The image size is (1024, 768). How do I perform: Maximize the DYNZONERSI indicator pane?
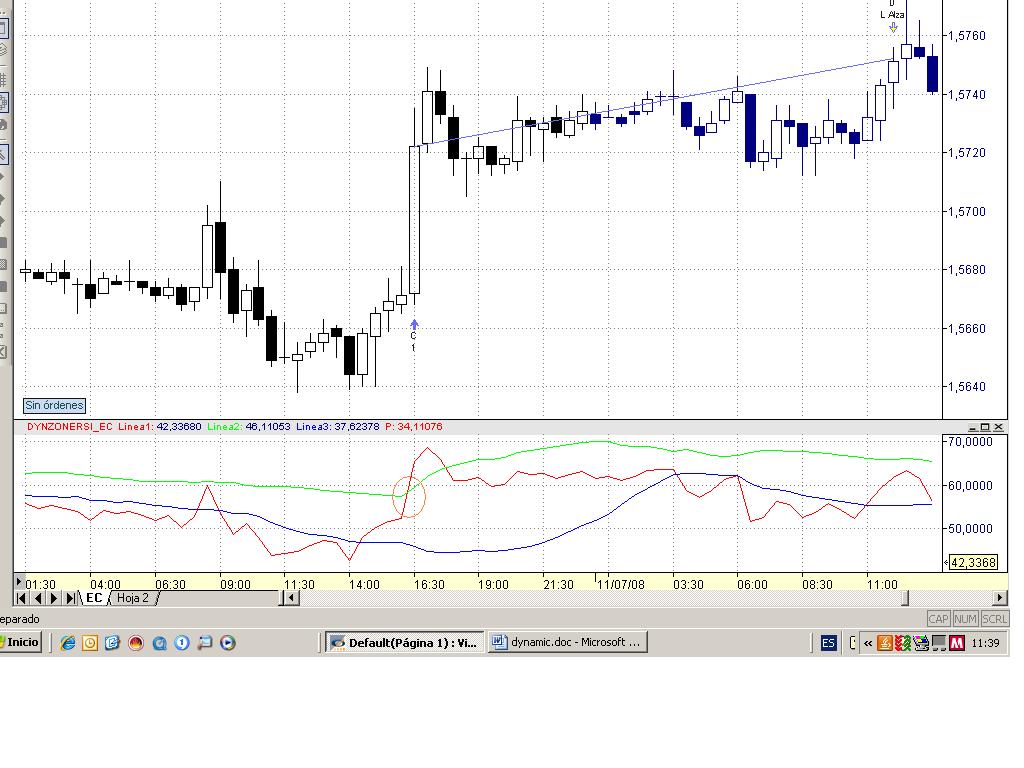click(985, 427)
